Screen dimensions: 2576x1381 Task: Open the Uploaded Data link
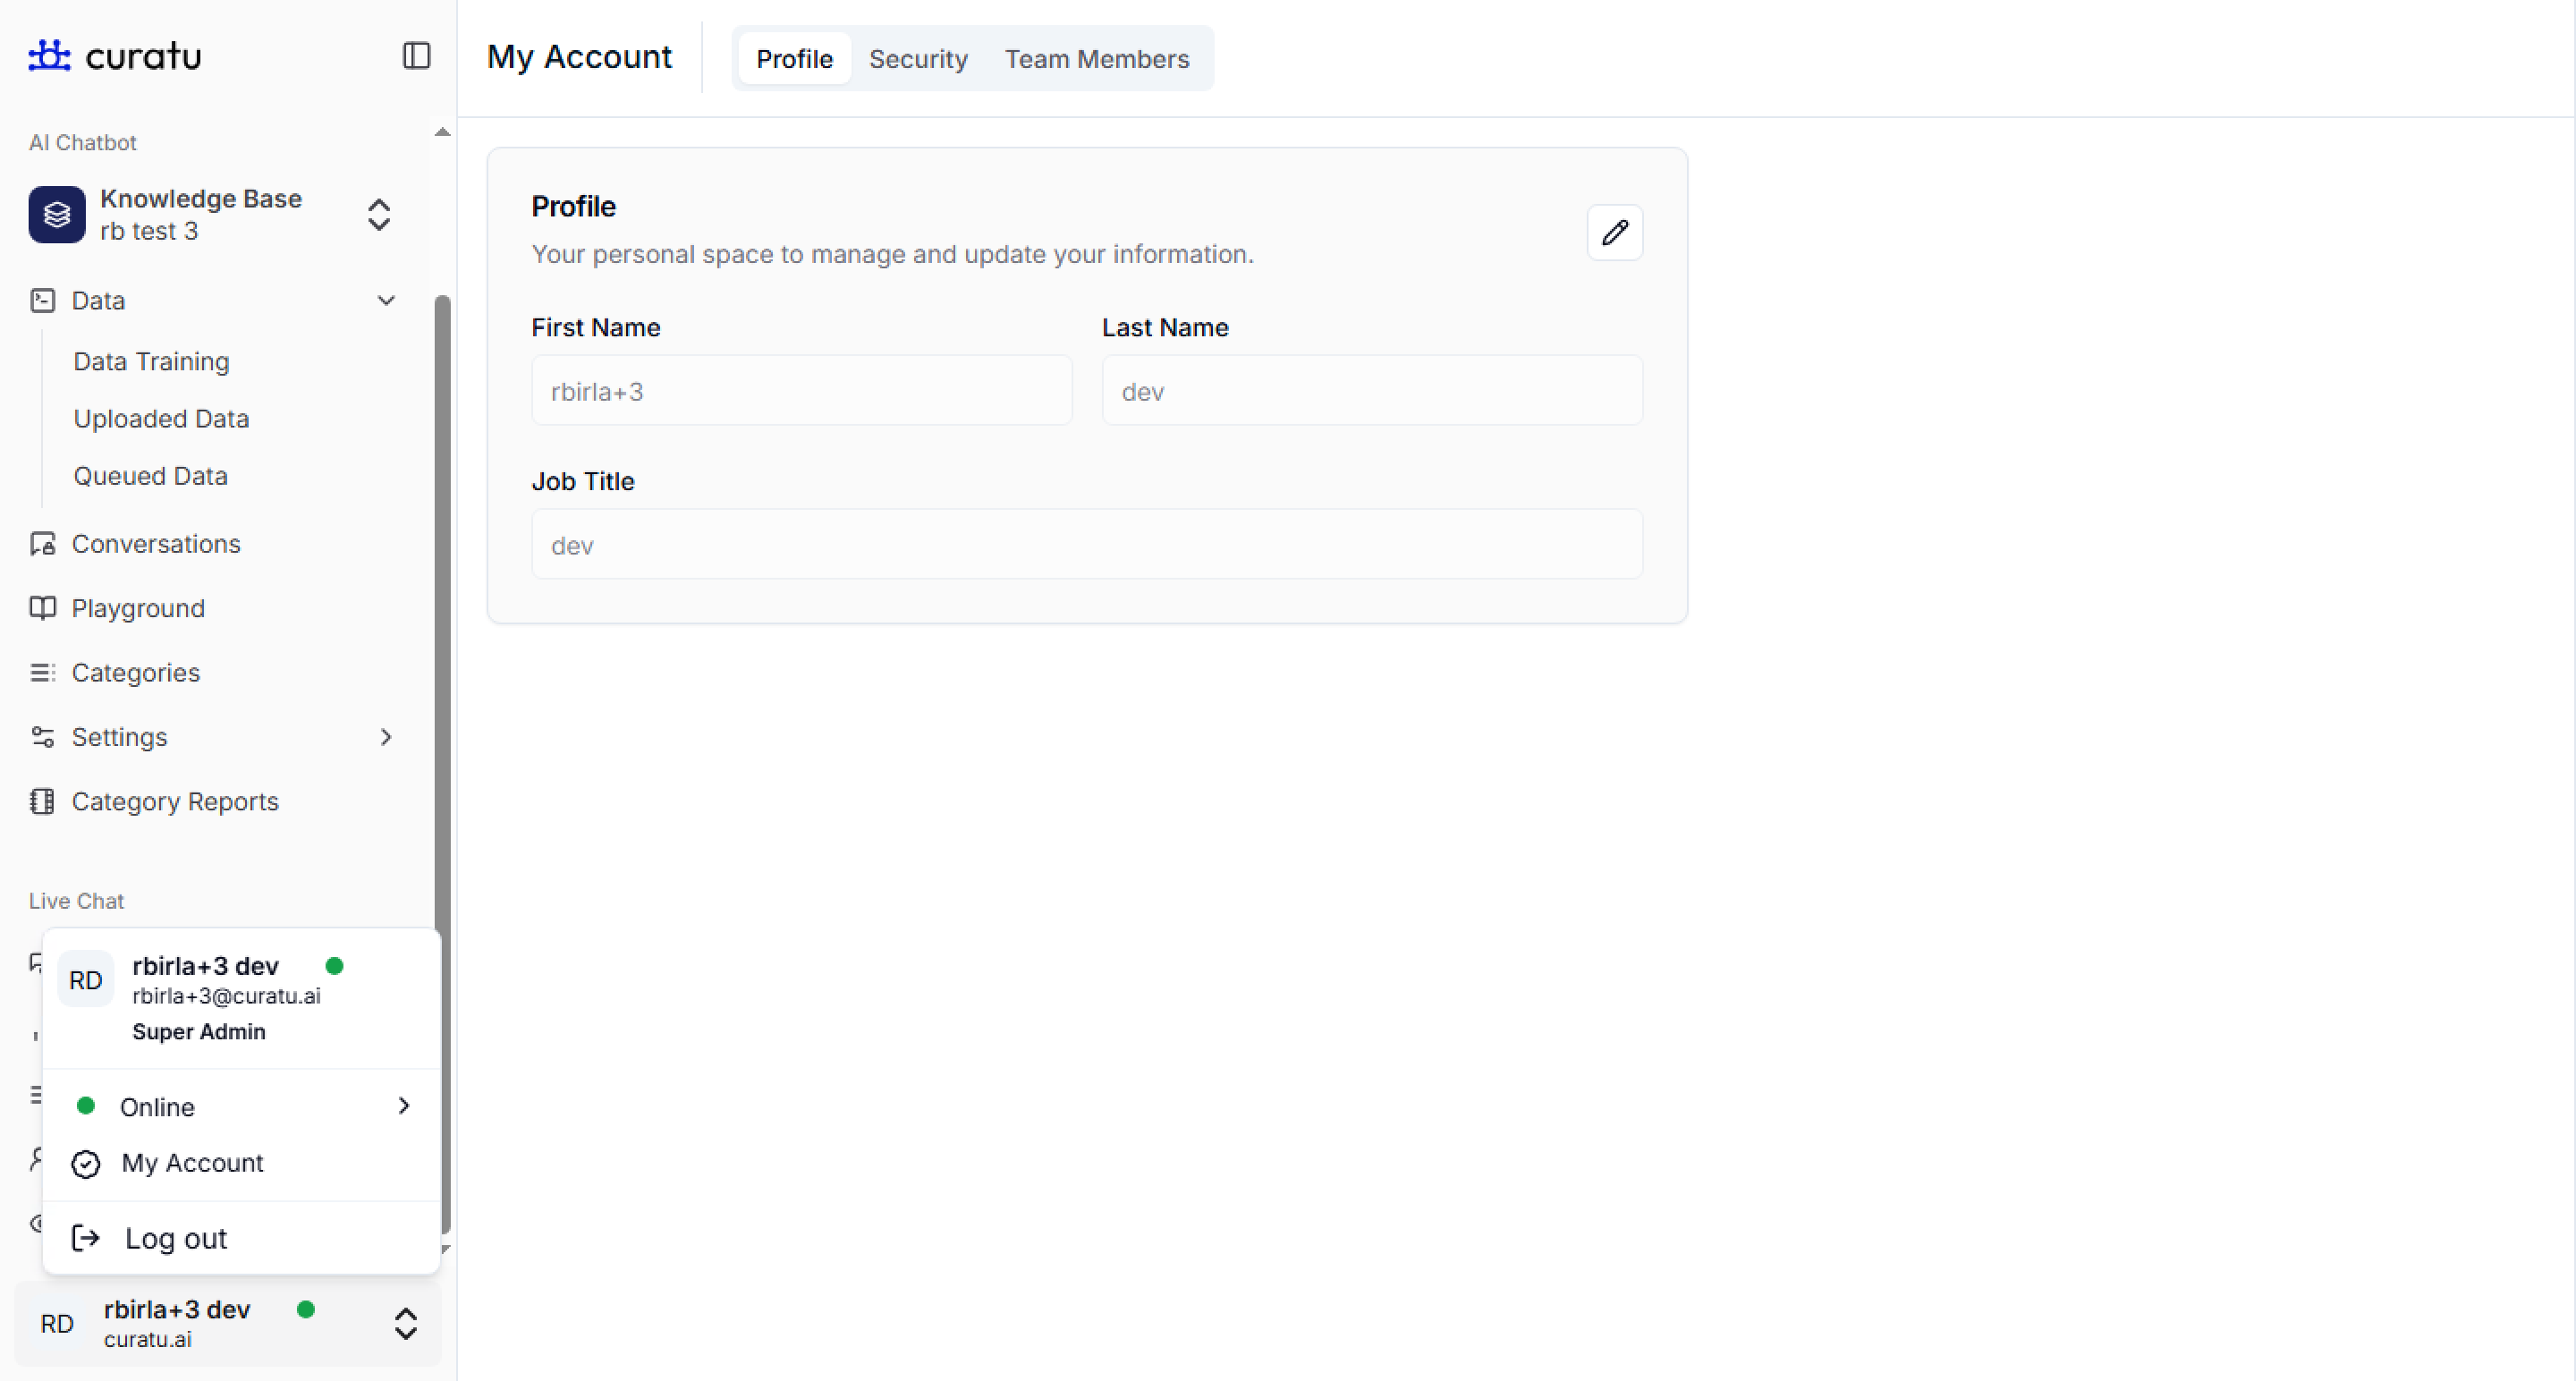pyautogui.click(x=161, y=419)
